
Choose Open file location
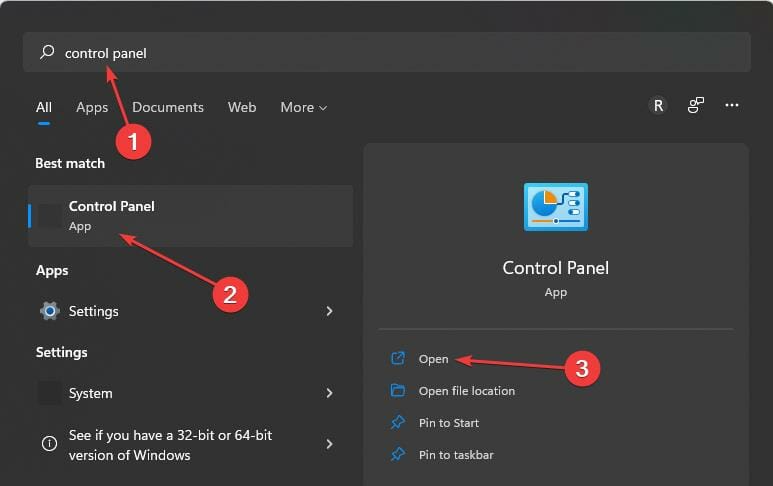click(466, 391)
